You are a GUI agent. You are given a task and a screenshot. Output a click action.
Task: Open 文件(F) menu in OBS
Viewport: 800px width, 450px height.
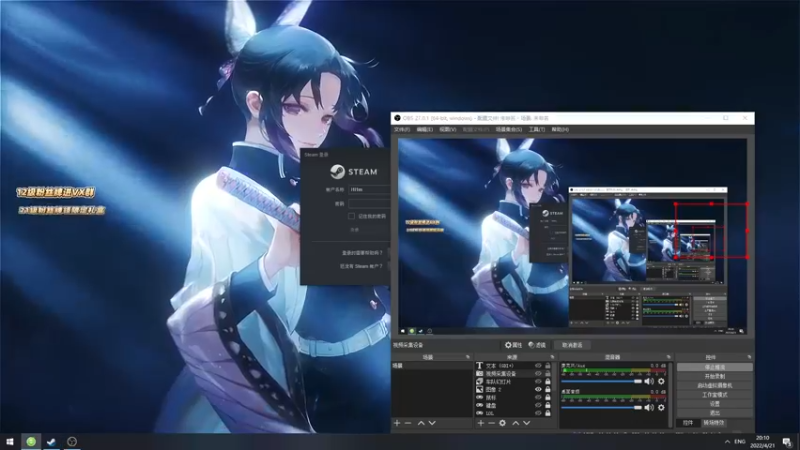402,130
